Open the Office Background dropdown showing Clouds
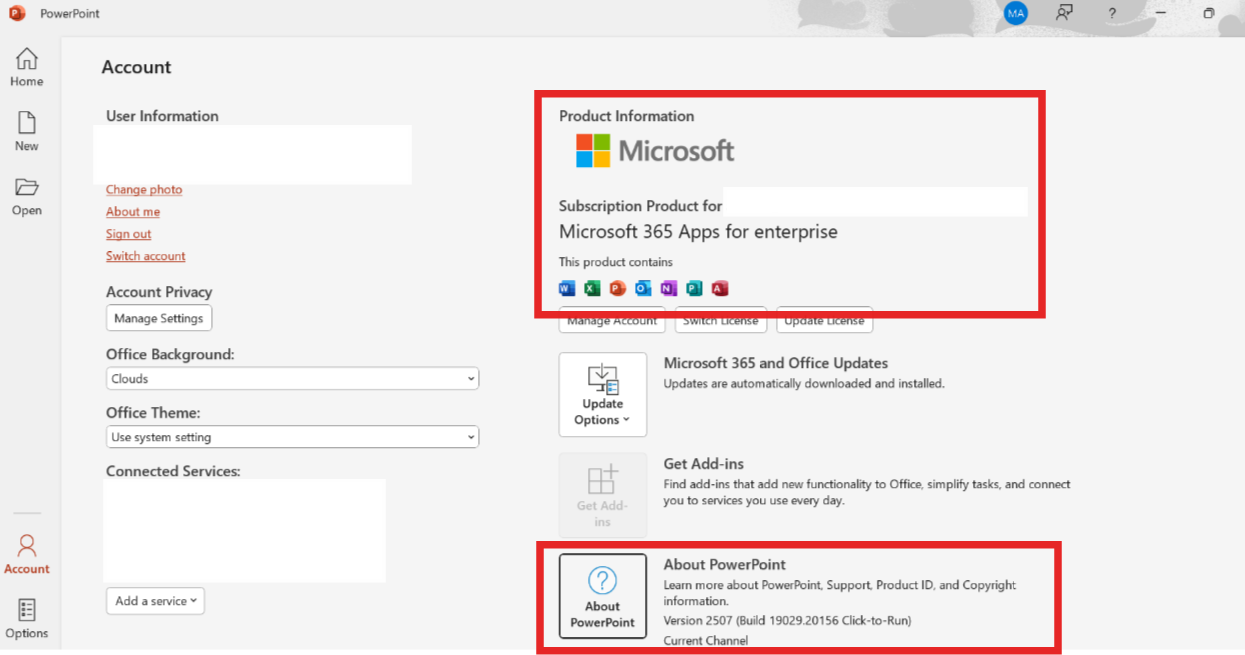1245x655 pixels. [292, 379]
